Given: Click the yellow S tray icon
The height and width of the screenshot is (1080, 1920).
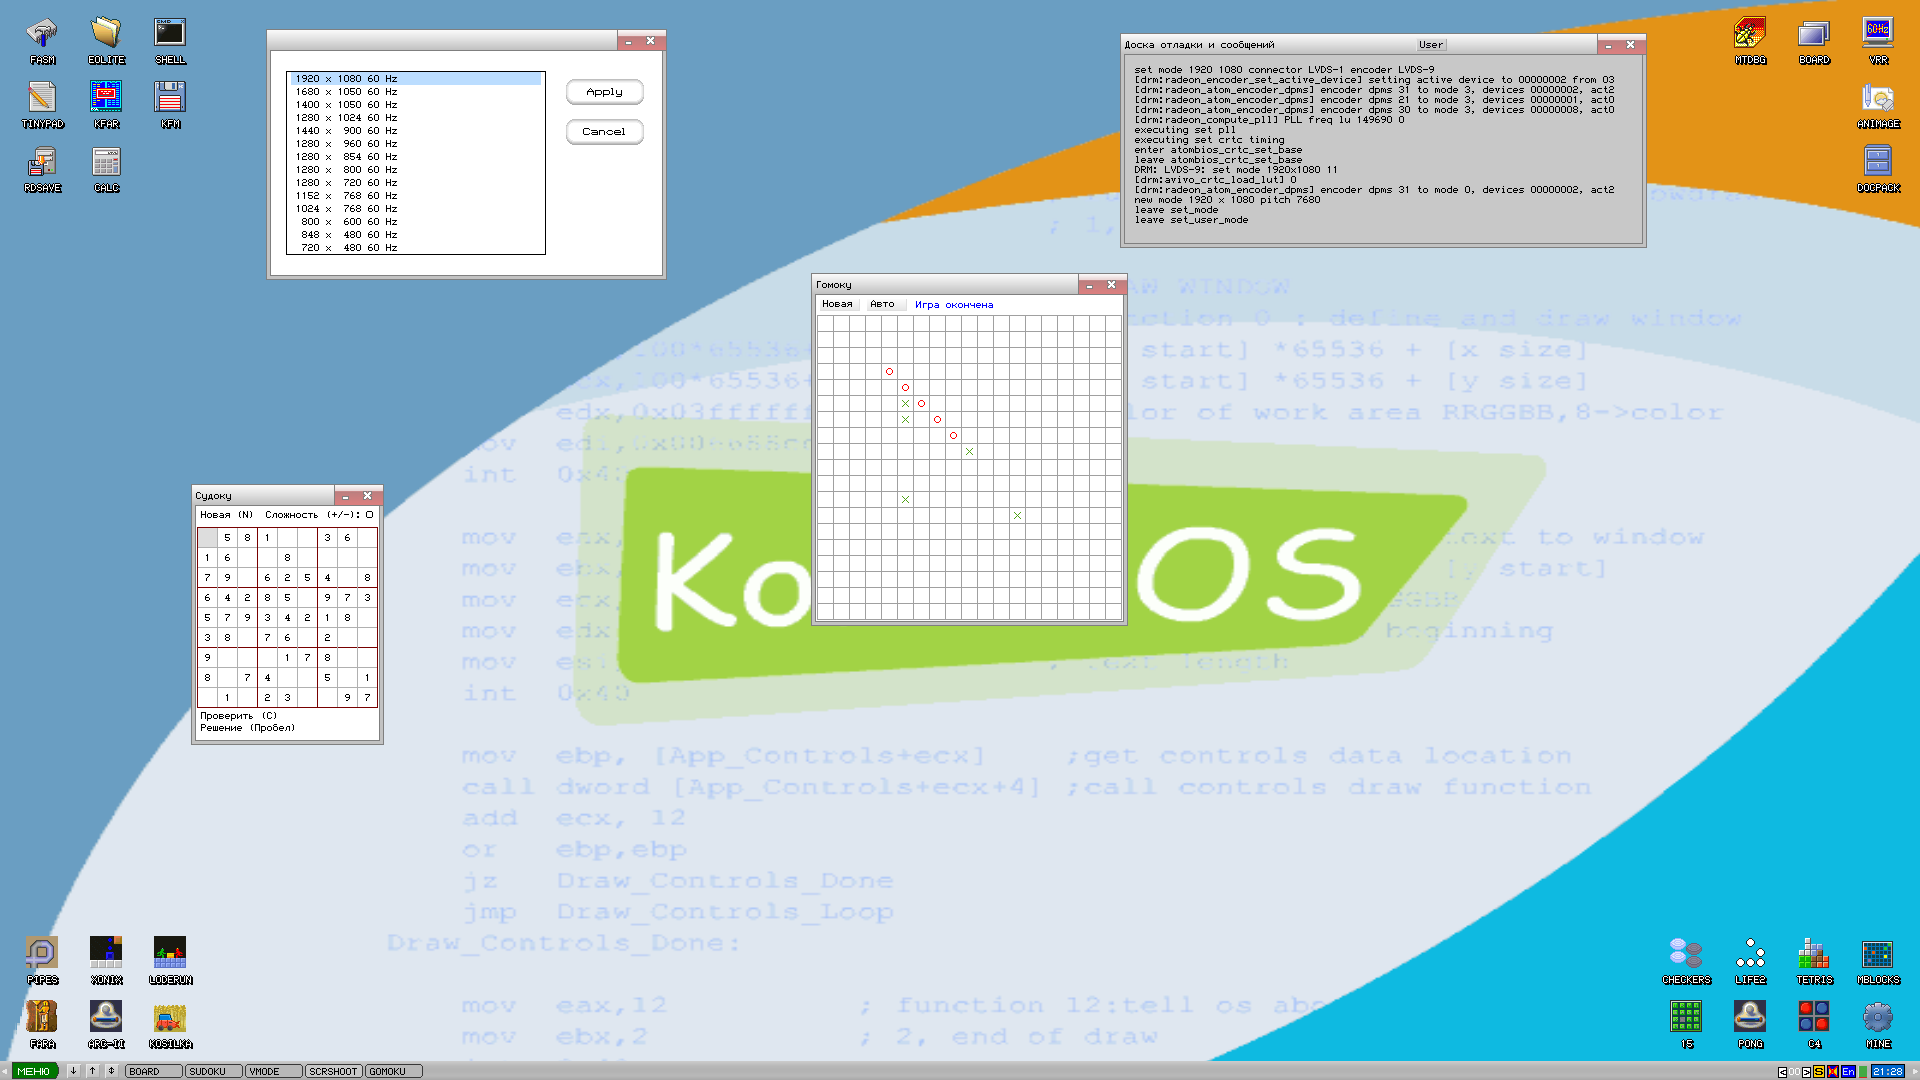Looking at the screenshot, I should click(x=1819, y=1072).
